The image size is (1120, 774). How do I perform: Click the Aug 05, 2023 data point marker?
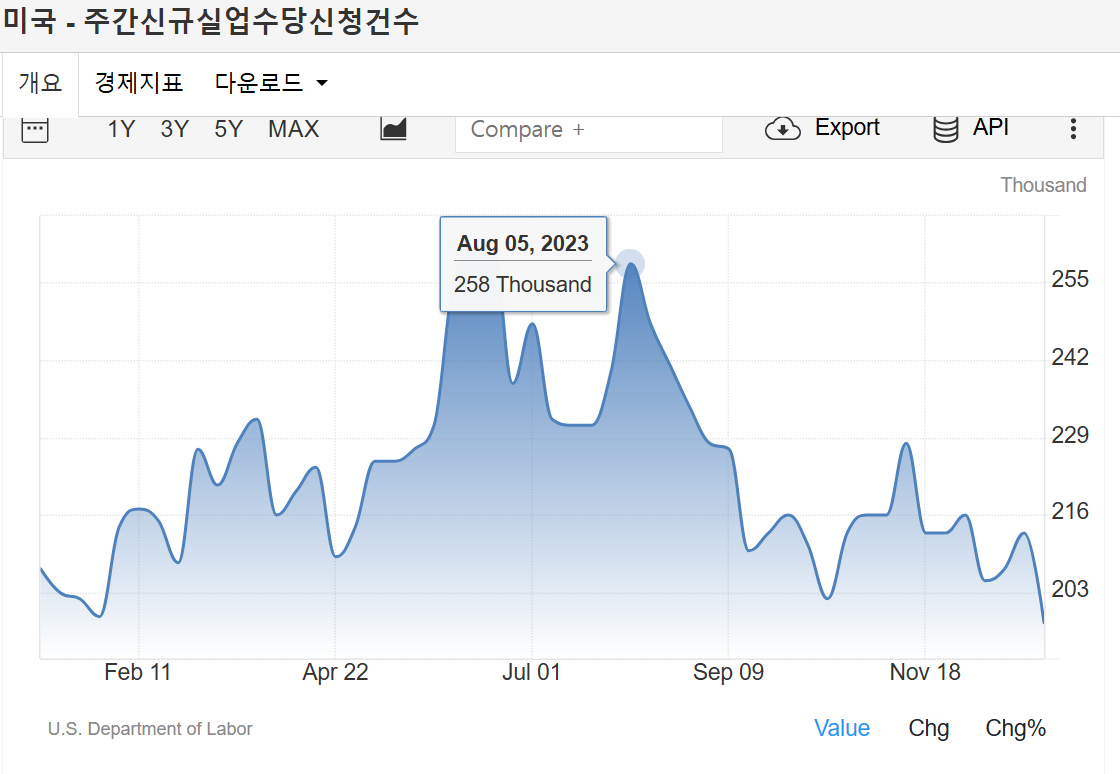pyautogui.click(x=631, y=263)
